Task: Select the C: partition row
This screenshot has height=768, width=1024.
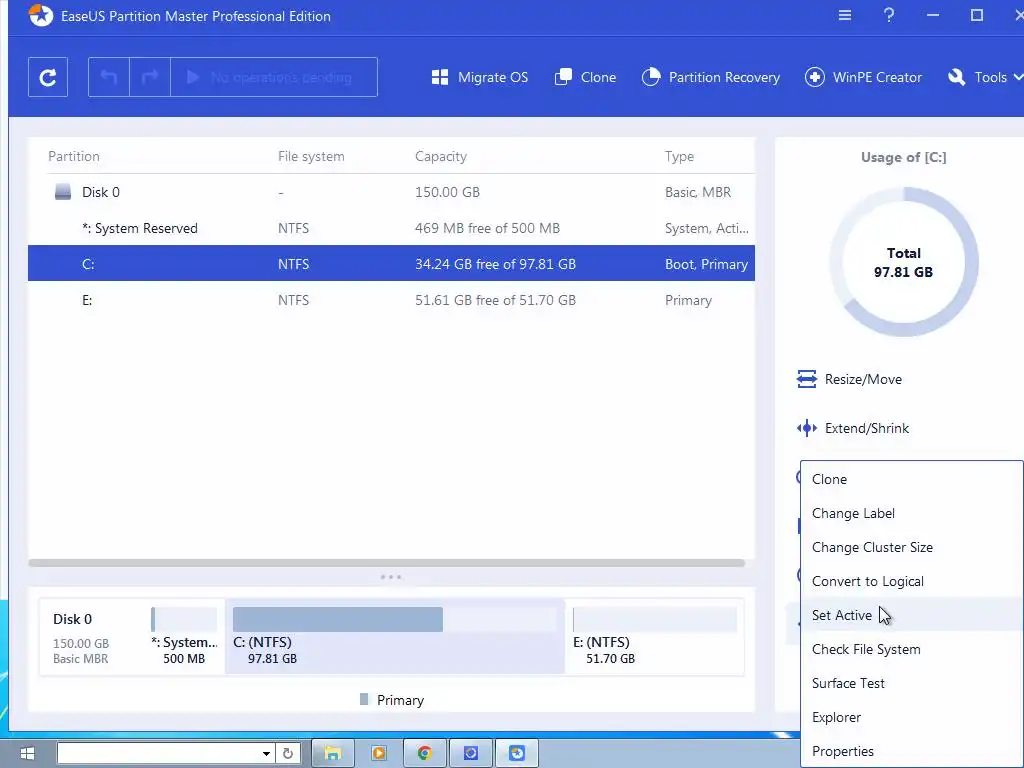Action: pos(391,264)
